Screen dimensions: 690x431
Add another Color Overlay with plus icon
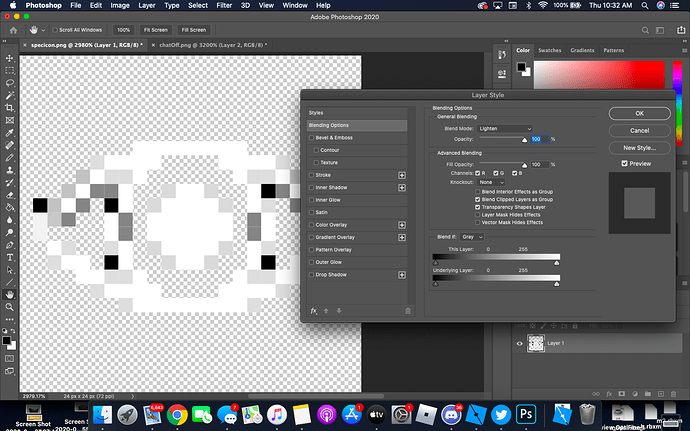pyautogui.click(x=402, y=225)
